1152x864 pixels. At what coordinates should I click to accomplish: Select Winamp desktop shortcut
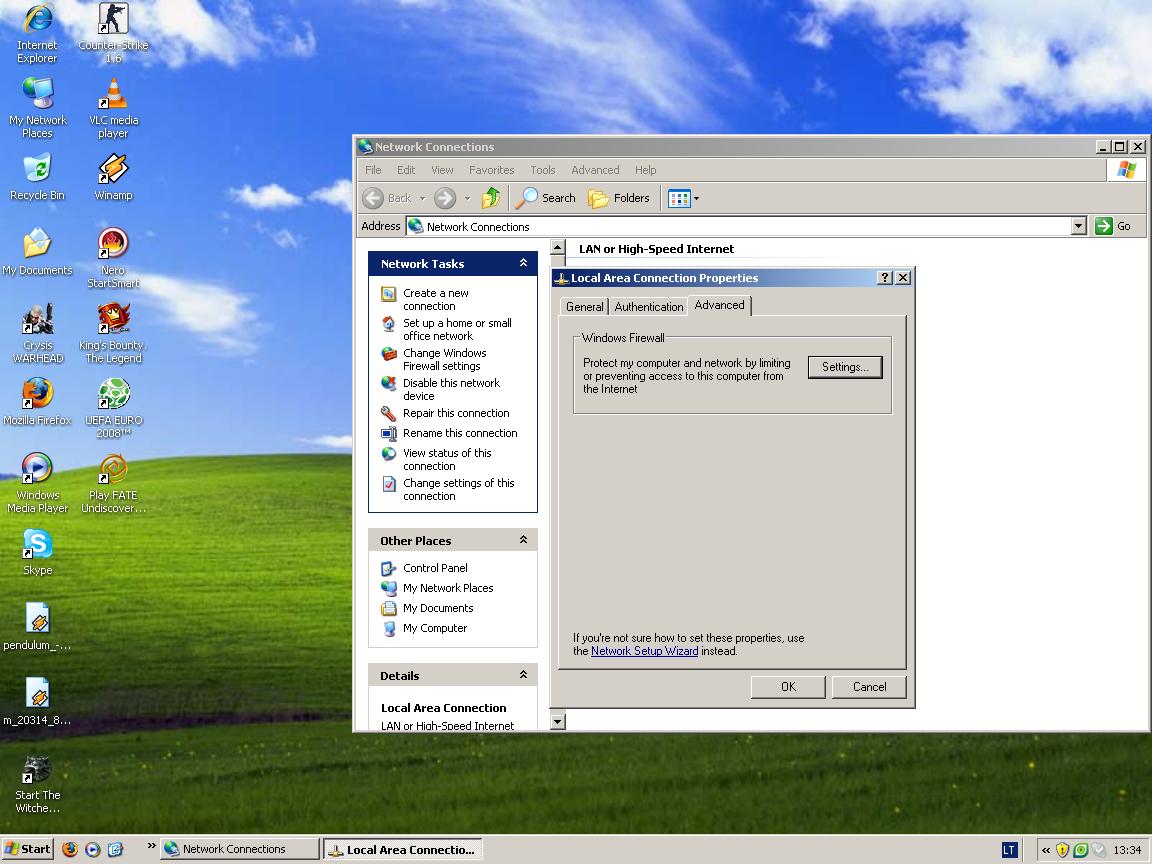(113, 177)
